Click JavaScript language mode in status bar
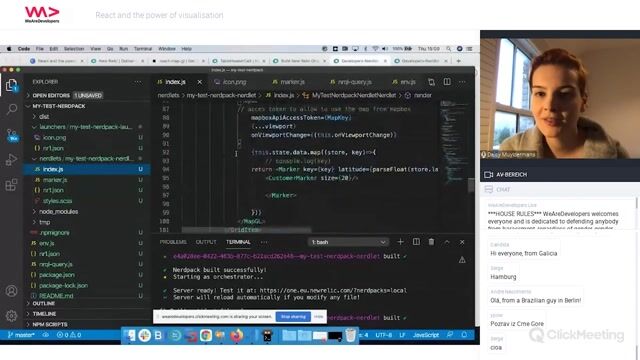Viewport: 640px width, 360px height. [x=426, y=335]
